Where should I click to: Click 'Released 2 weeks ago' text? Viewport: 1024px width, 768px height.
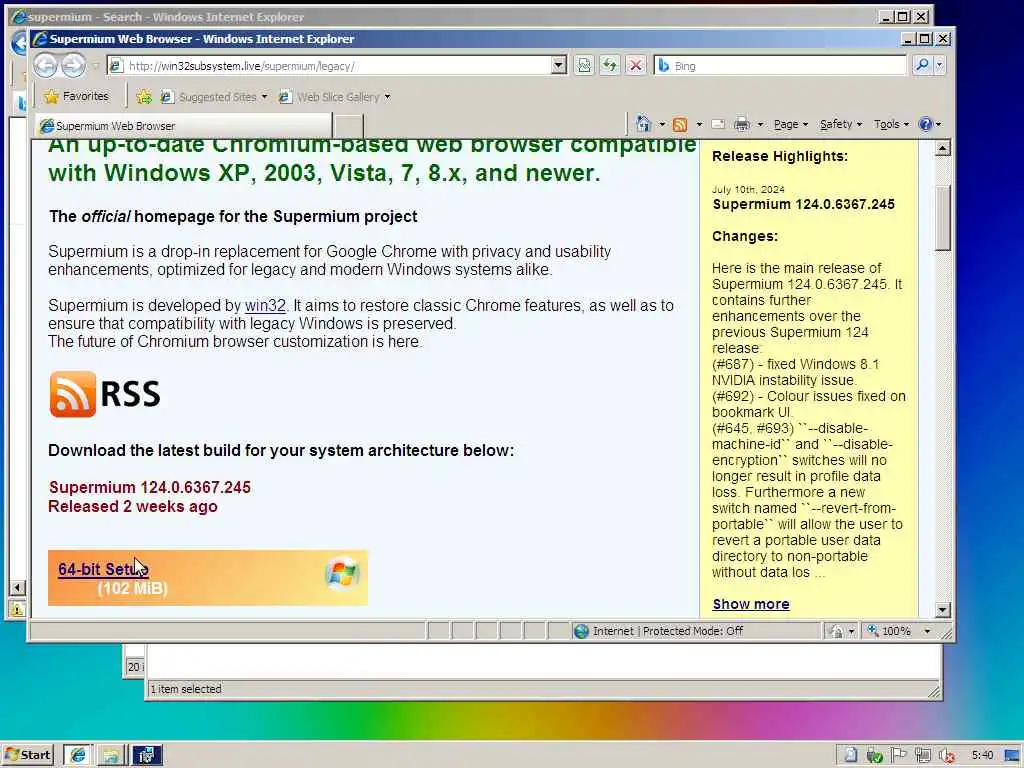click(x=133, y=507)
